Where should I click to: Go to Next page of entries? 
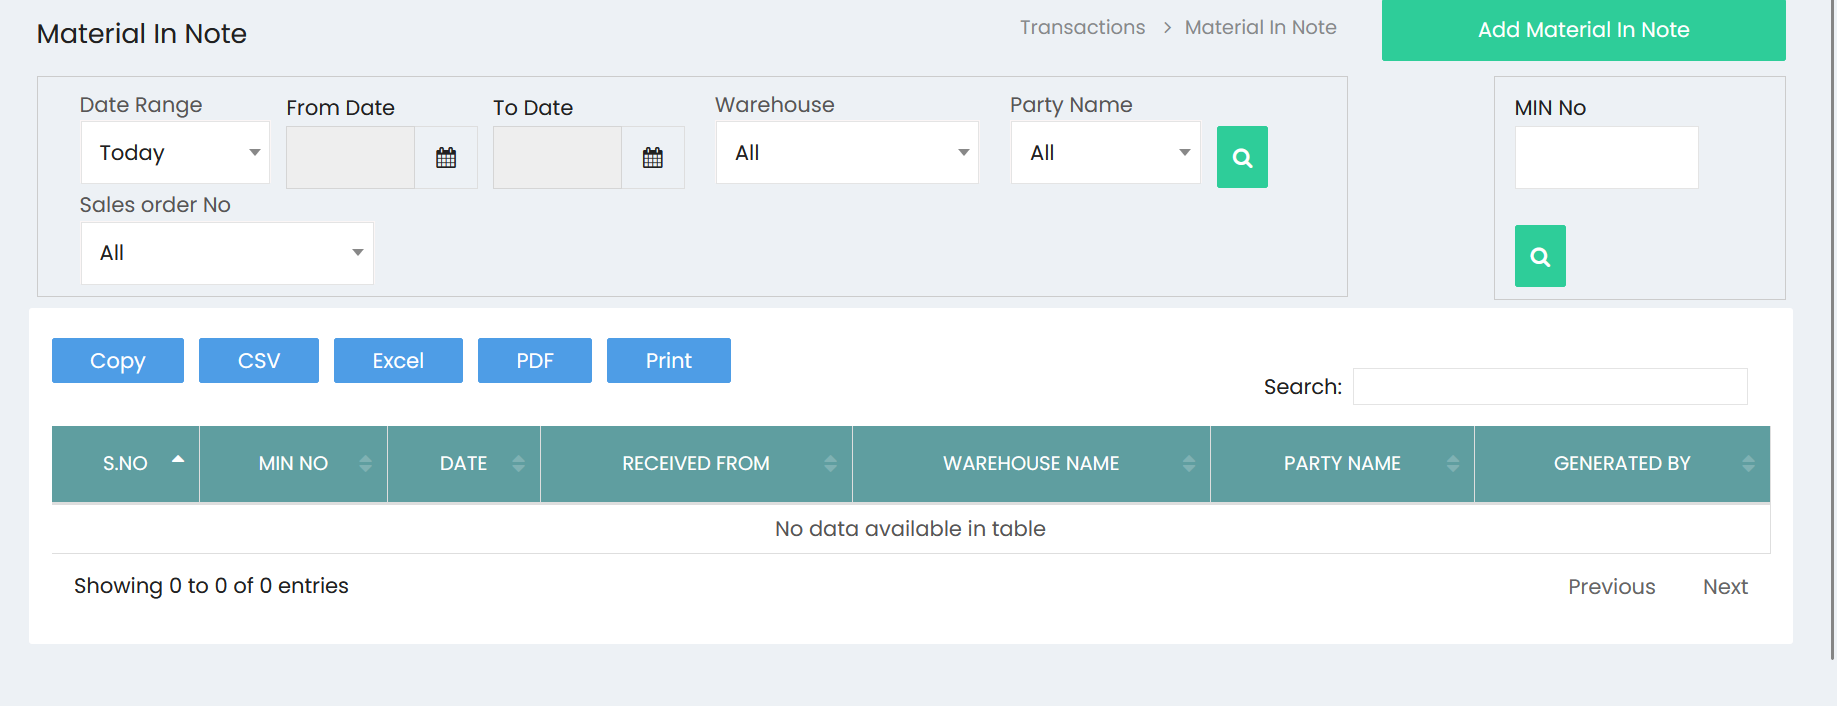click(x=1726, y=587)
